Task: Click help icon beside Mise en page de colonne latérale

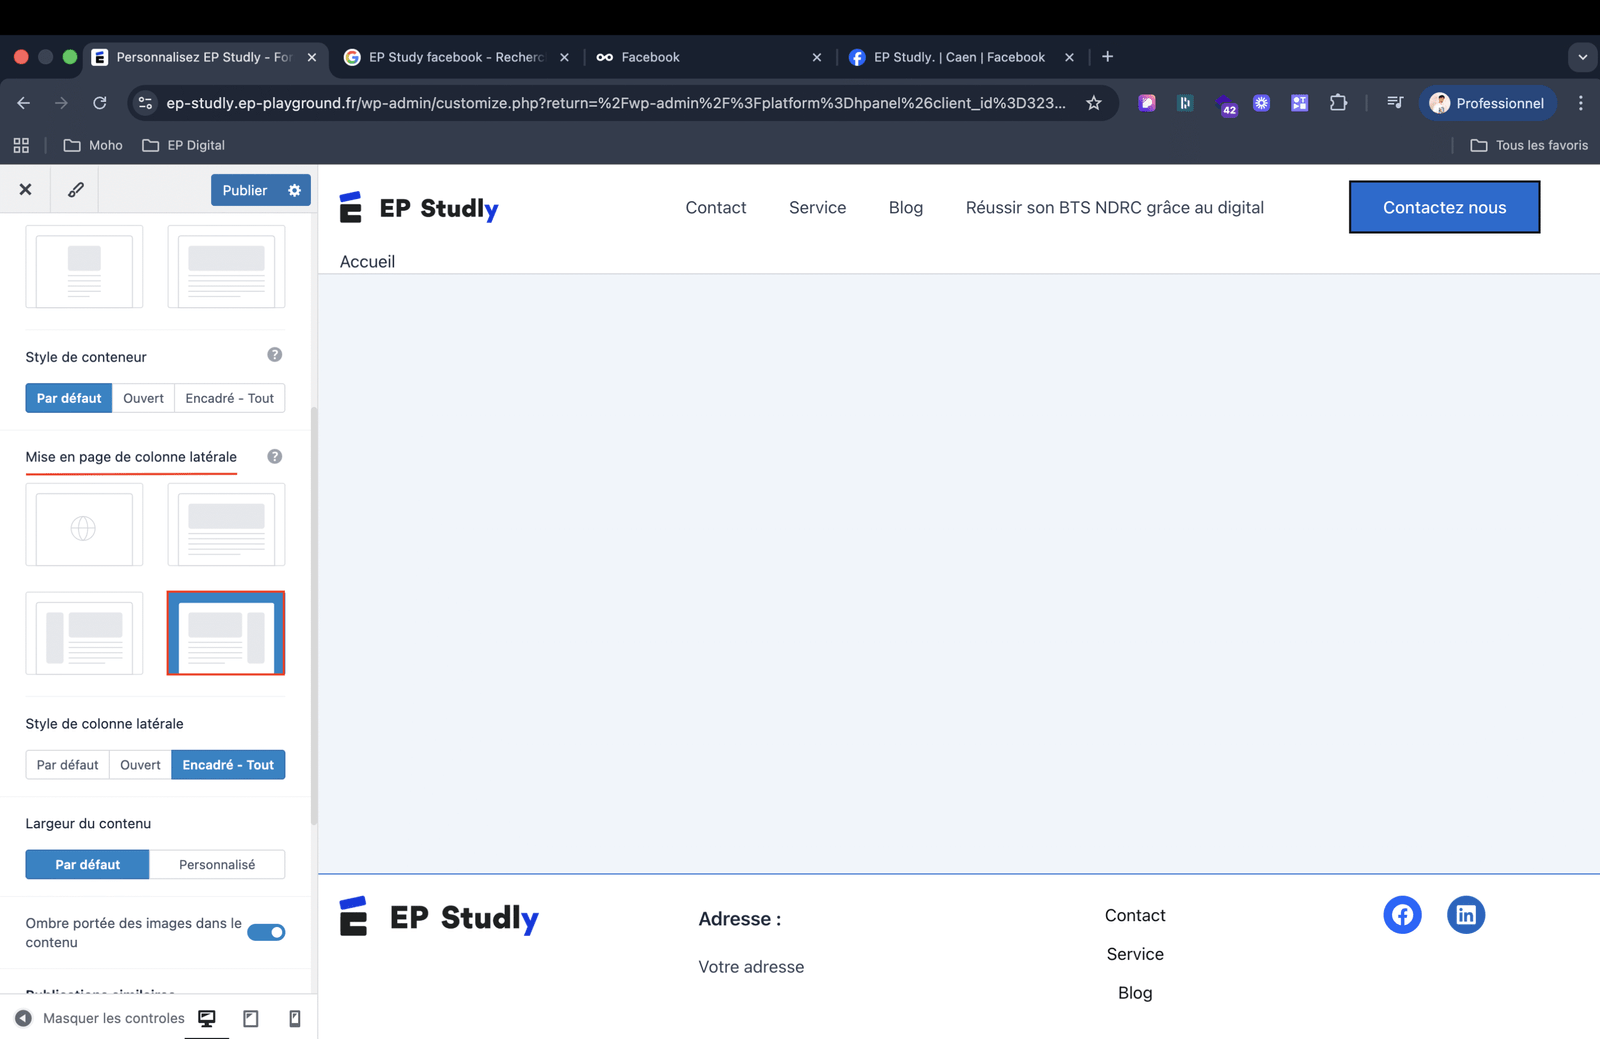Action: pos(274,456)
